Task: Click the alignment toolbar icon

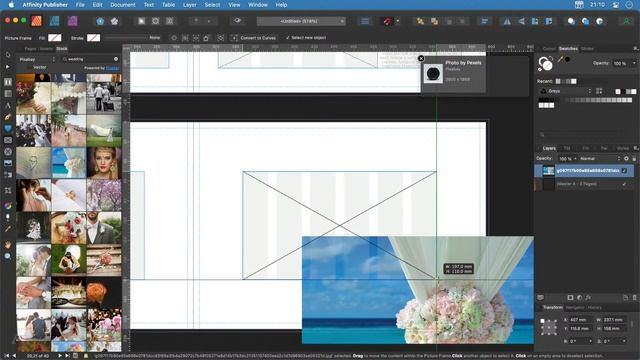Action: coord(484,21)
